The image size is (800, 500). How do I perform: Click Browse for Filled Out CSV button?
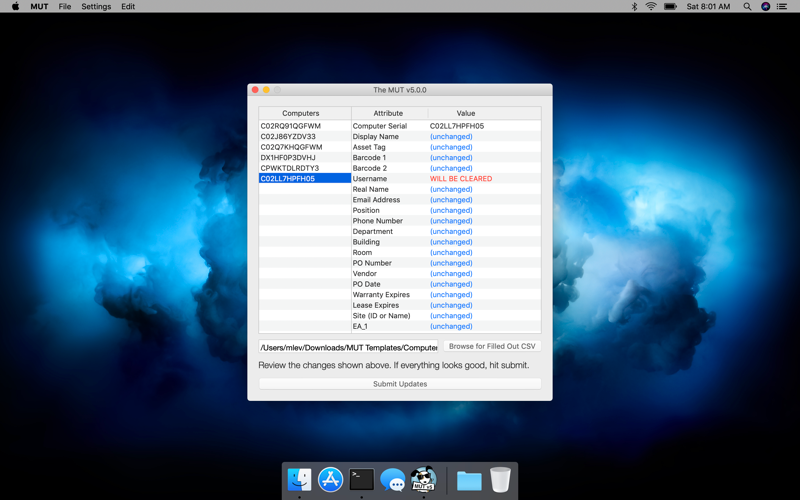point(492,346)
